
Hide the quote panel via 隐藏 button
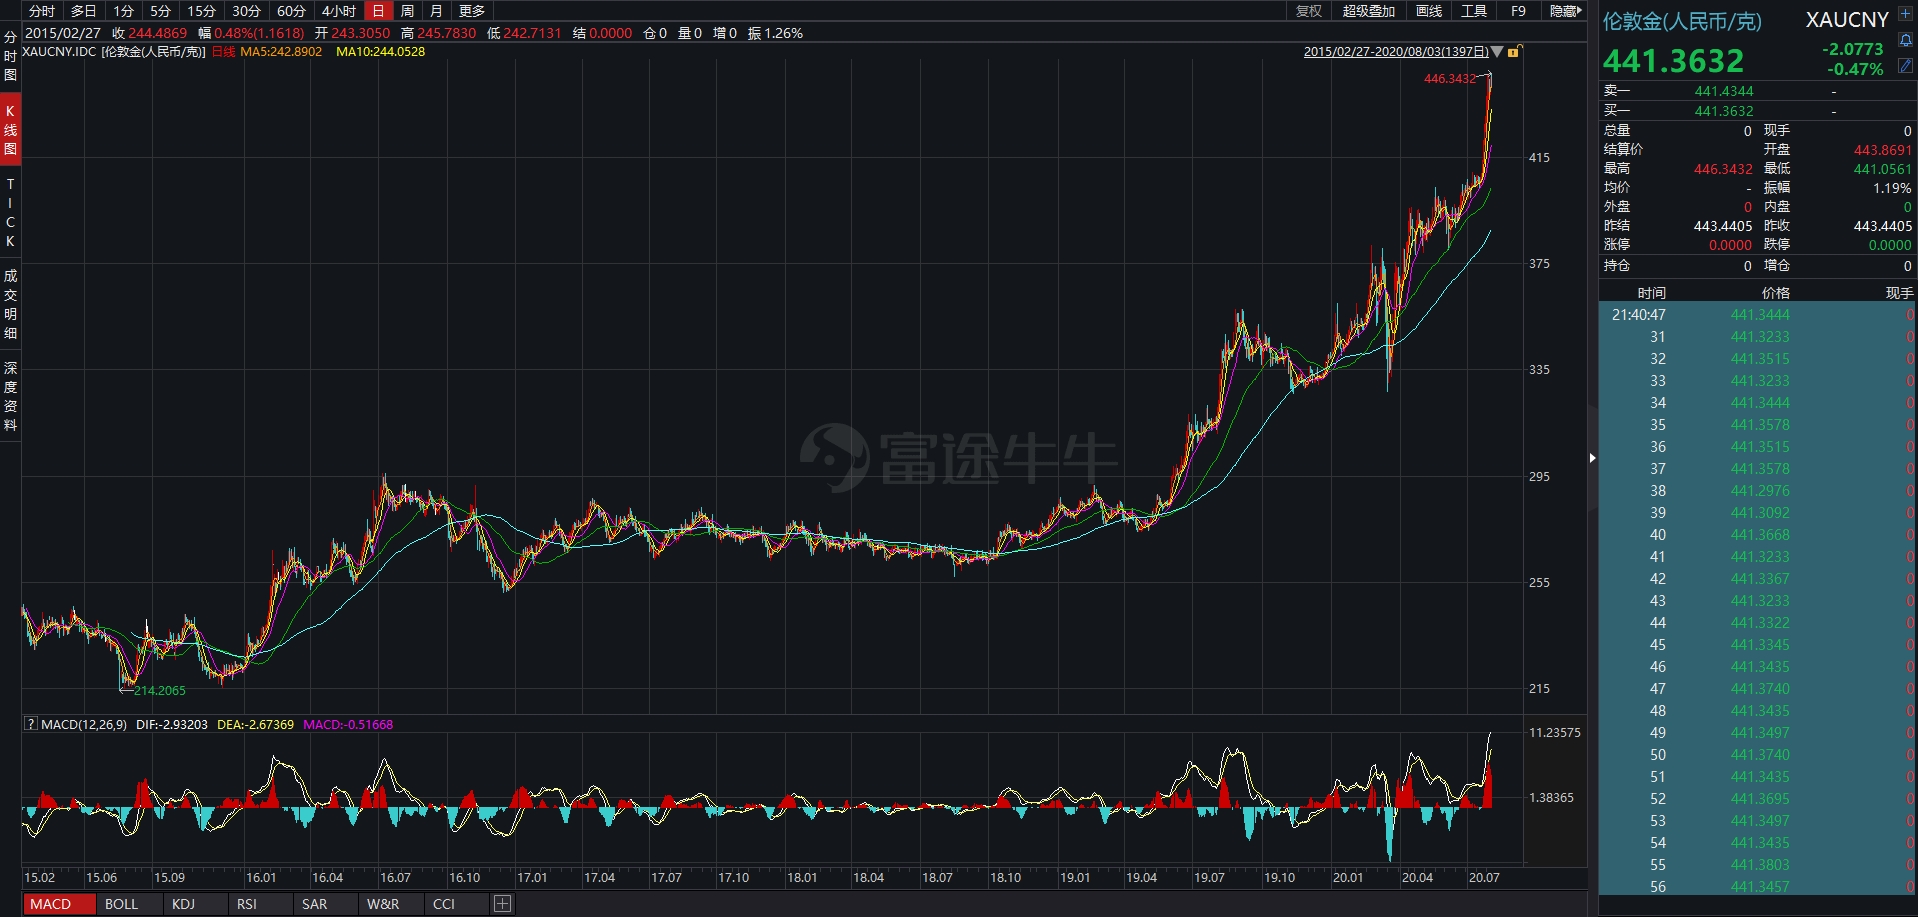pyautogui.click(x=1565, y=11)
